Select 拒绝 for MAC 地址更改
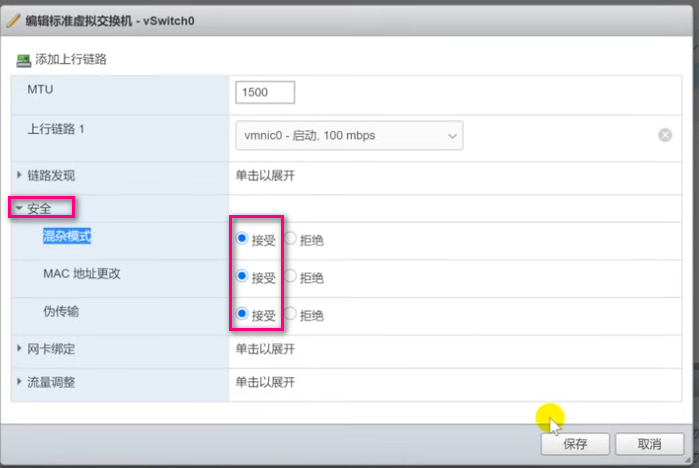Image resolution: width=699 pixels, height=468 pixels. coord(290,276)
